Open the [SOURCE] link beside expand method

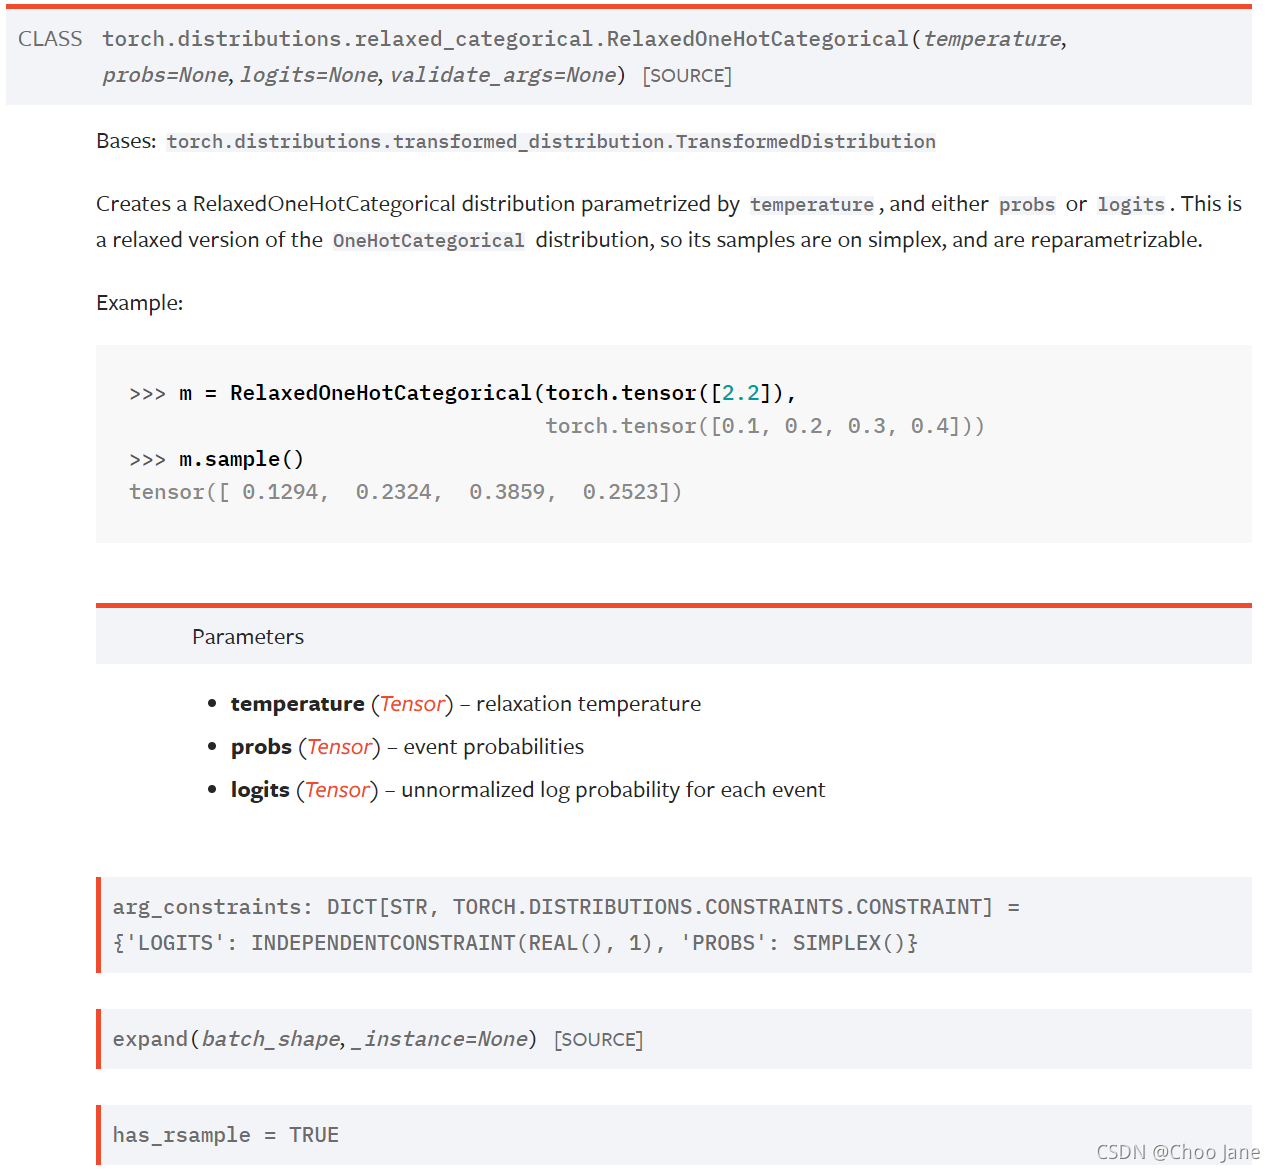click(598, 1039)
